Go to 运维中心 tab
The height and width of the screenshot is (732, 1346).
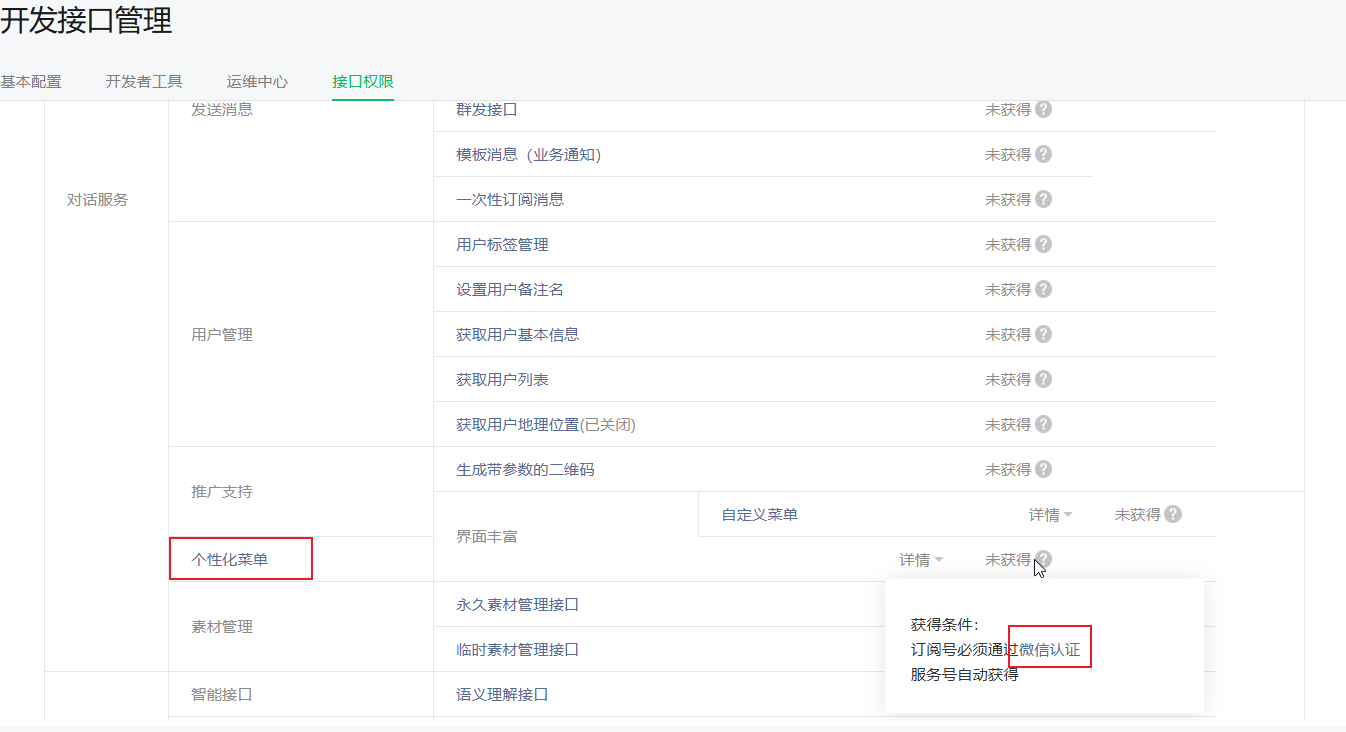(x=257, y=82)
